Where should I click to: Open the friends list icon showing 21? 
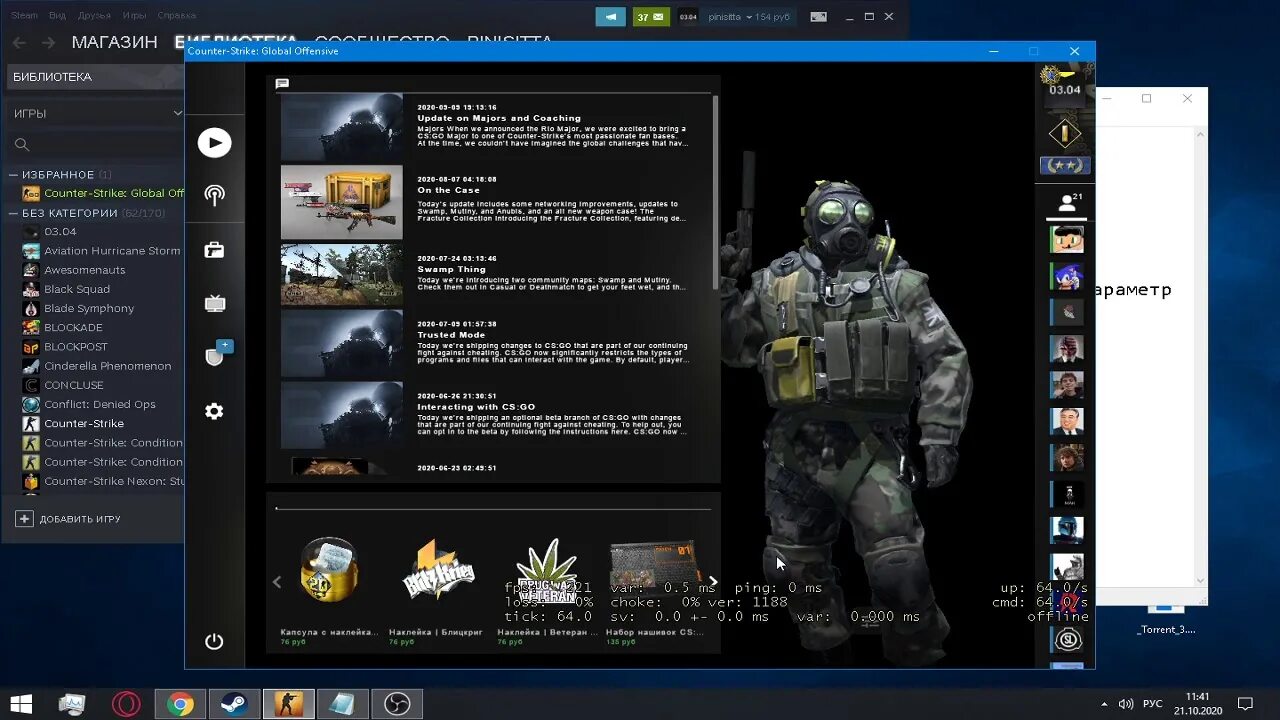1067,203
